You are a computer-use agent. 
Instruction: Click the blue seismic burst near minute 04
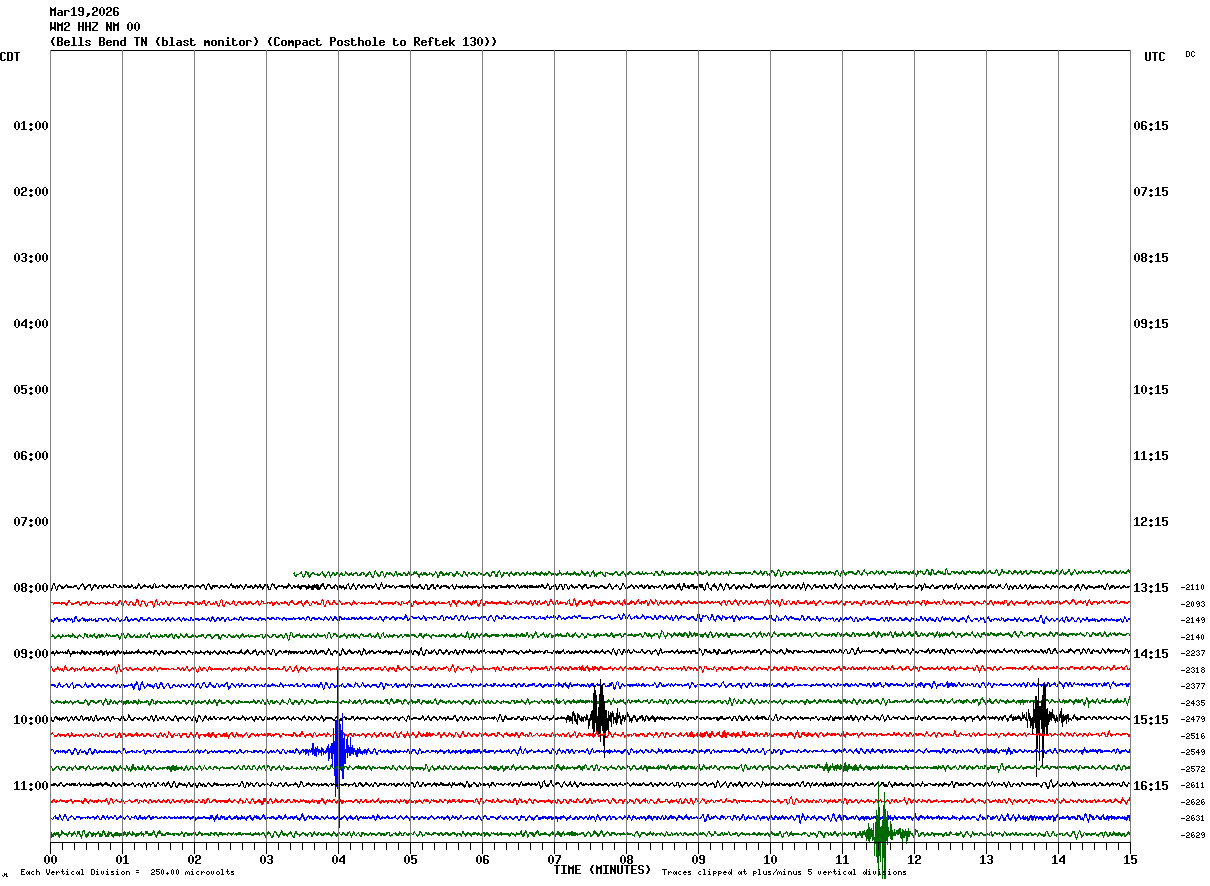(338, 751)
